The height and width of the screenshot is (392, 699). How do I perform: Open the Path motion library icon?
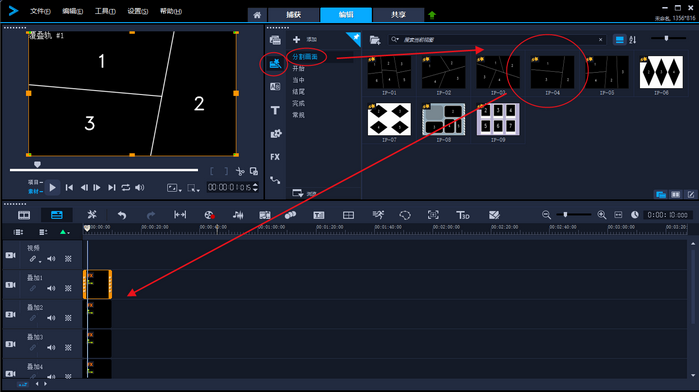point(275,180)
